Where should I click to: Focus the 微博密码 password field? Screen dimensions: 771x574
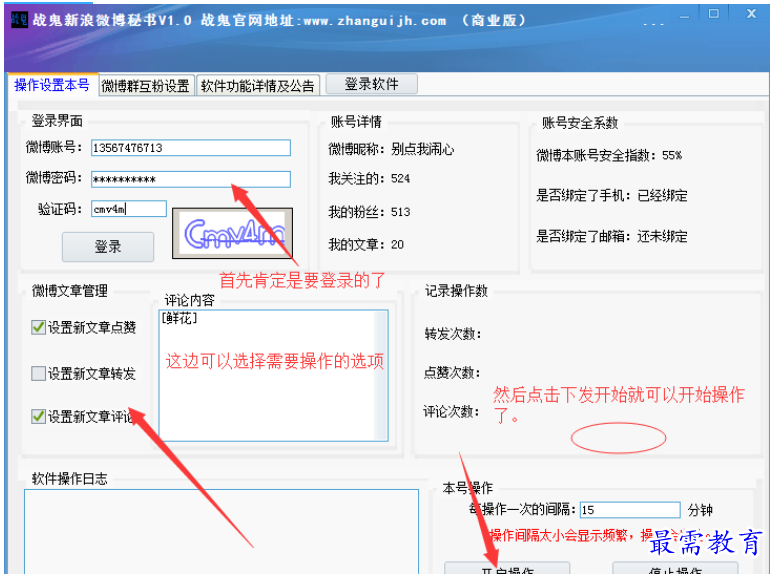tap(191, 179)
